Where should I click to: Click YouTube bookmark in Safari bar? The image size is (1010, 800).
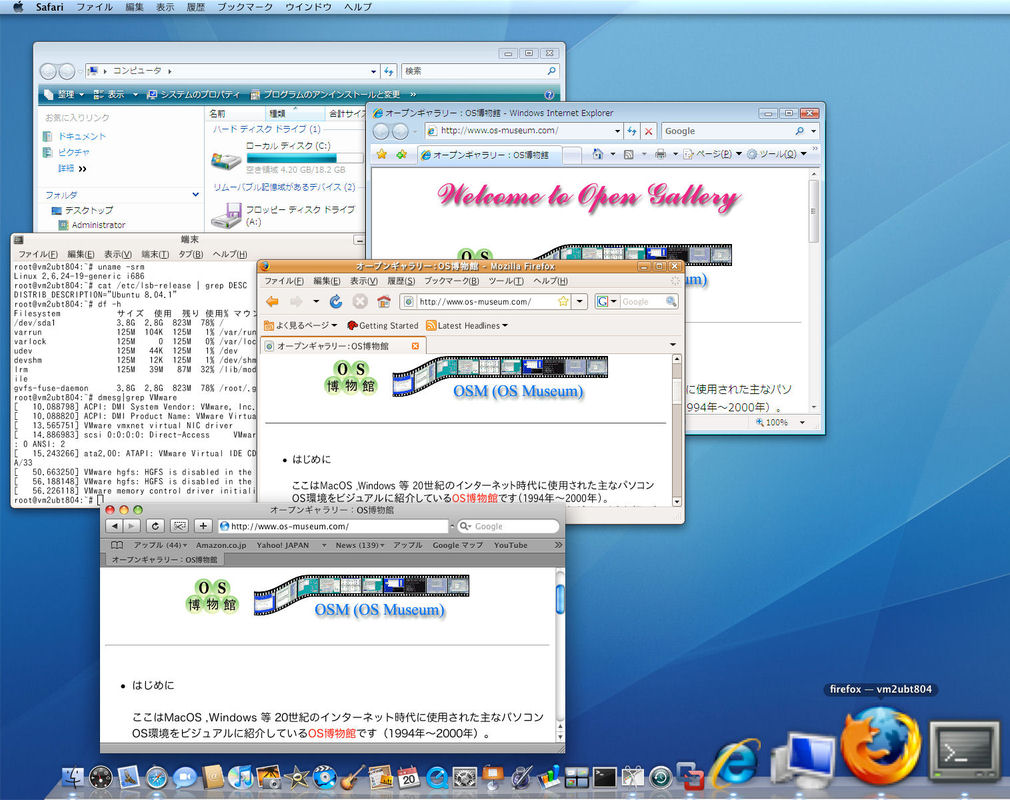pos(510,545)
